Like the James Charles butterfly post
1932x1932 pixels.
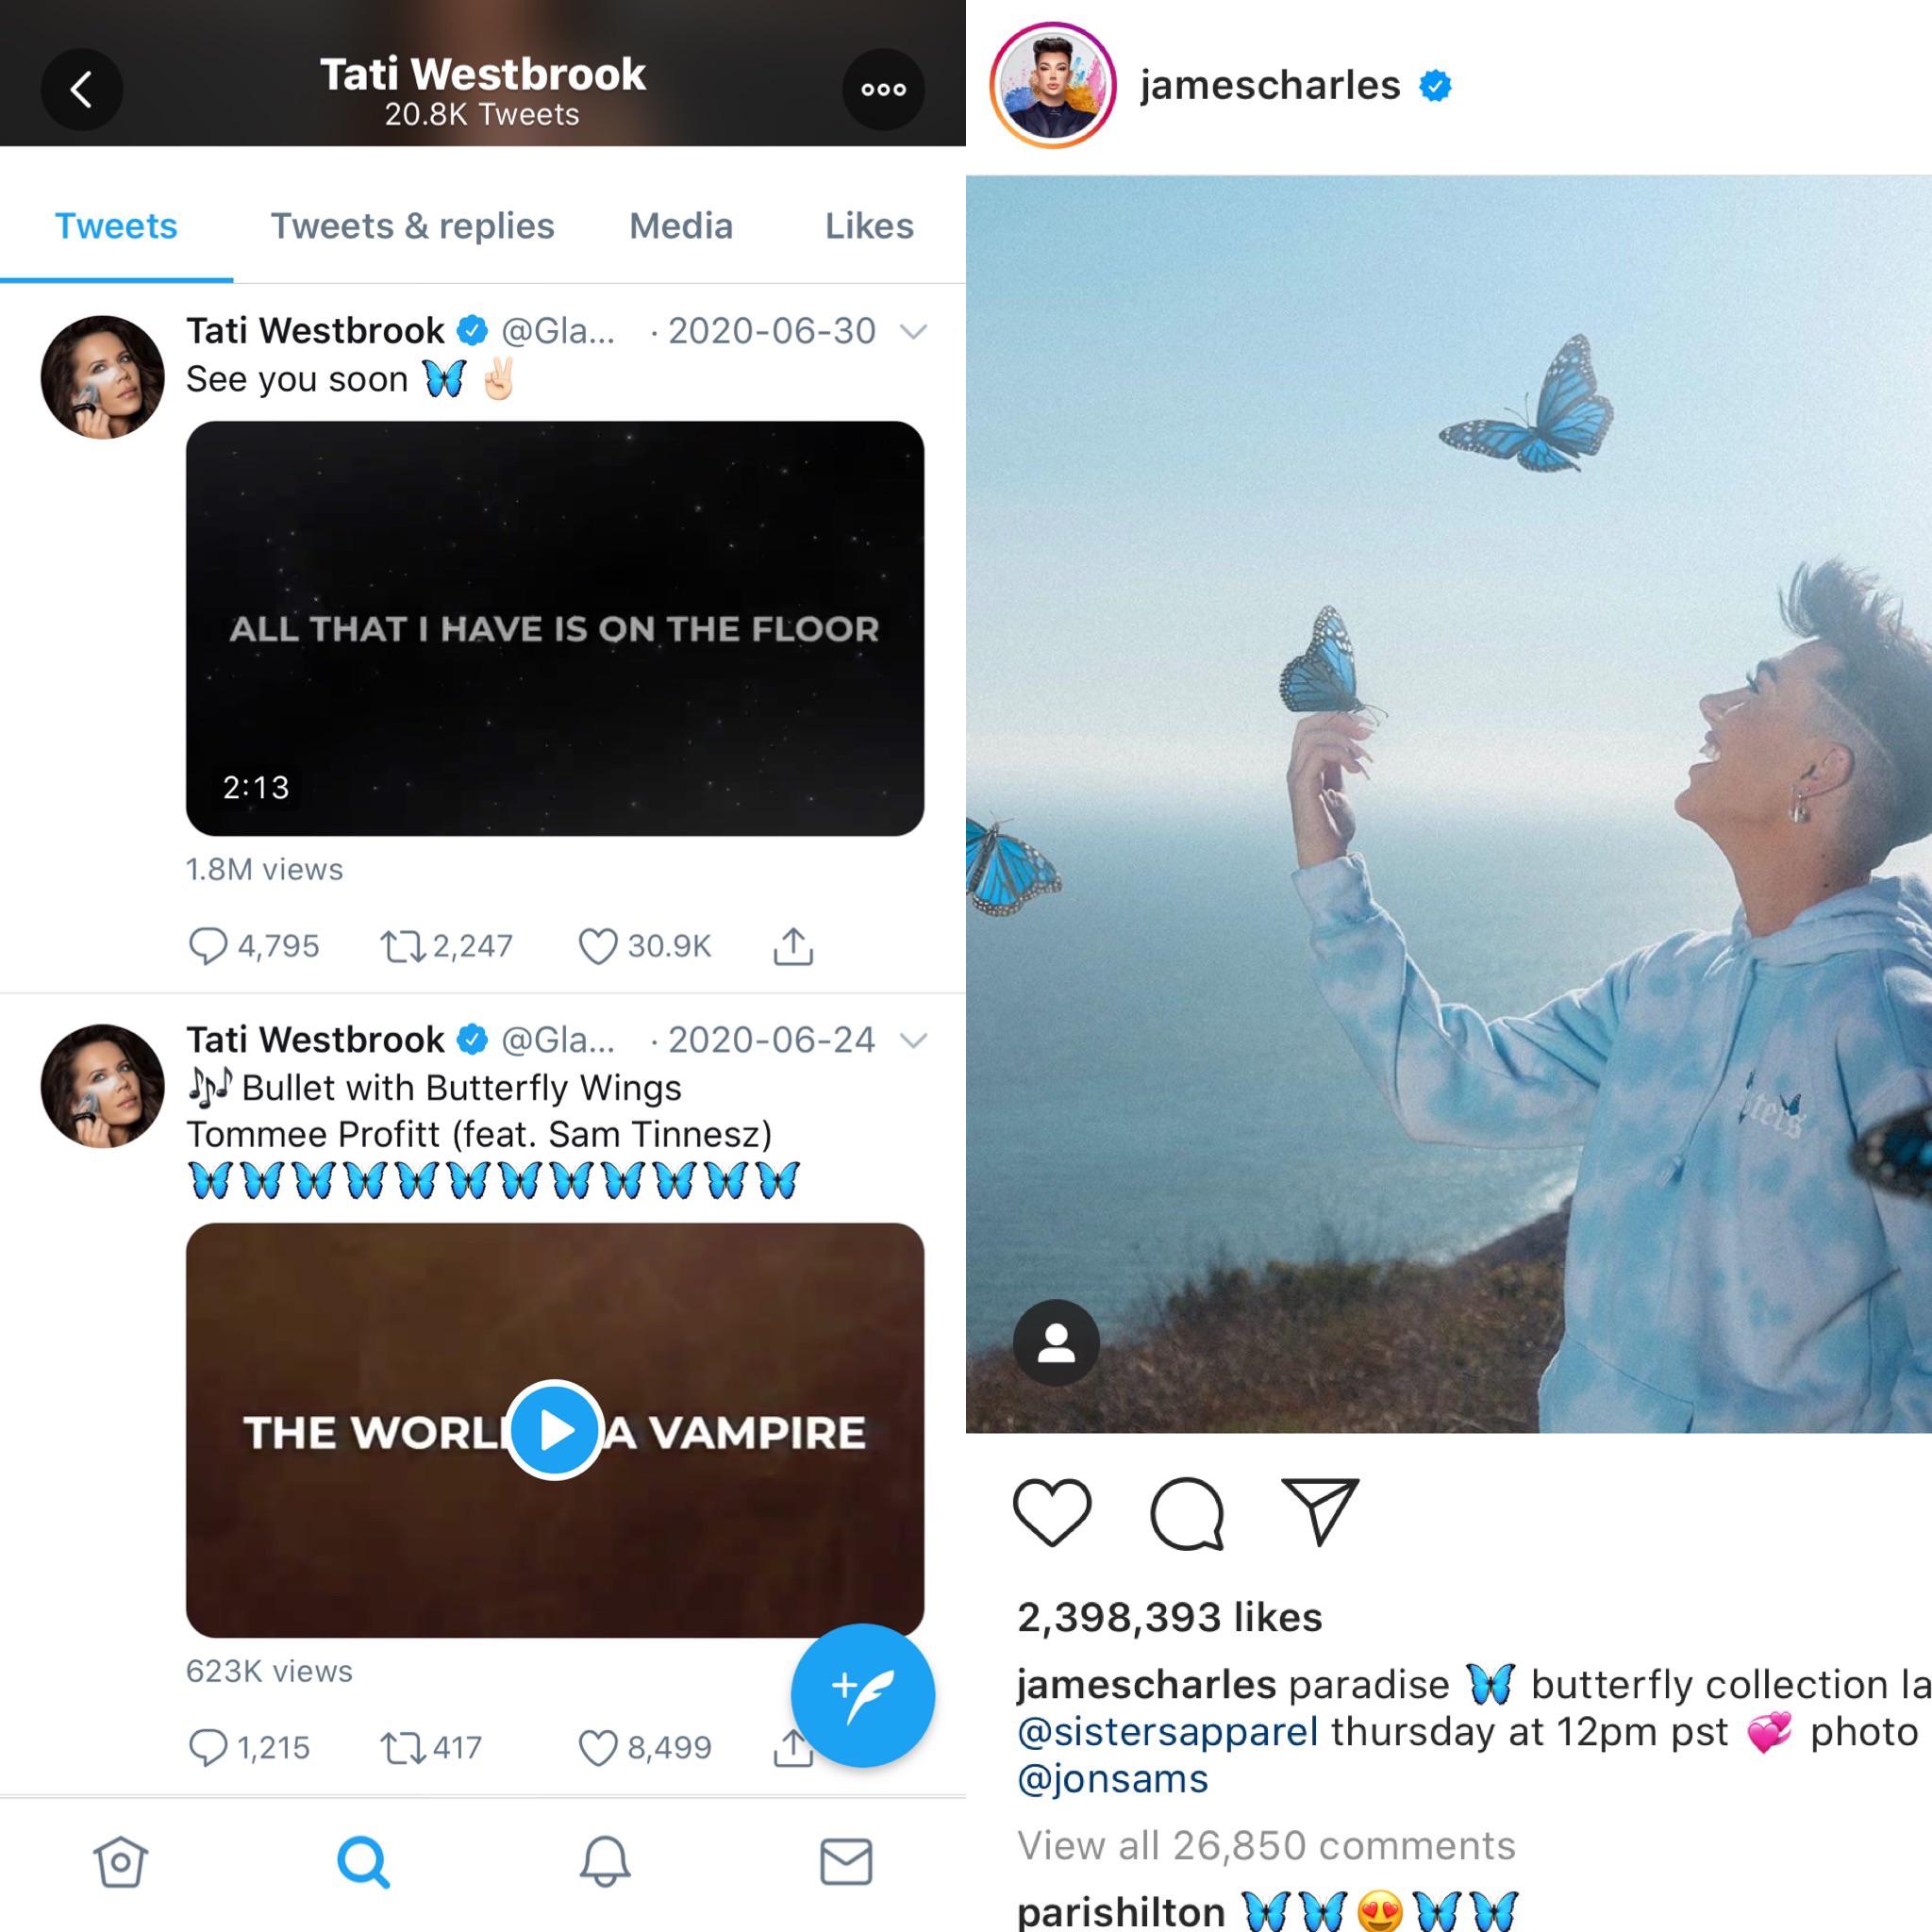point(1053,1513)
